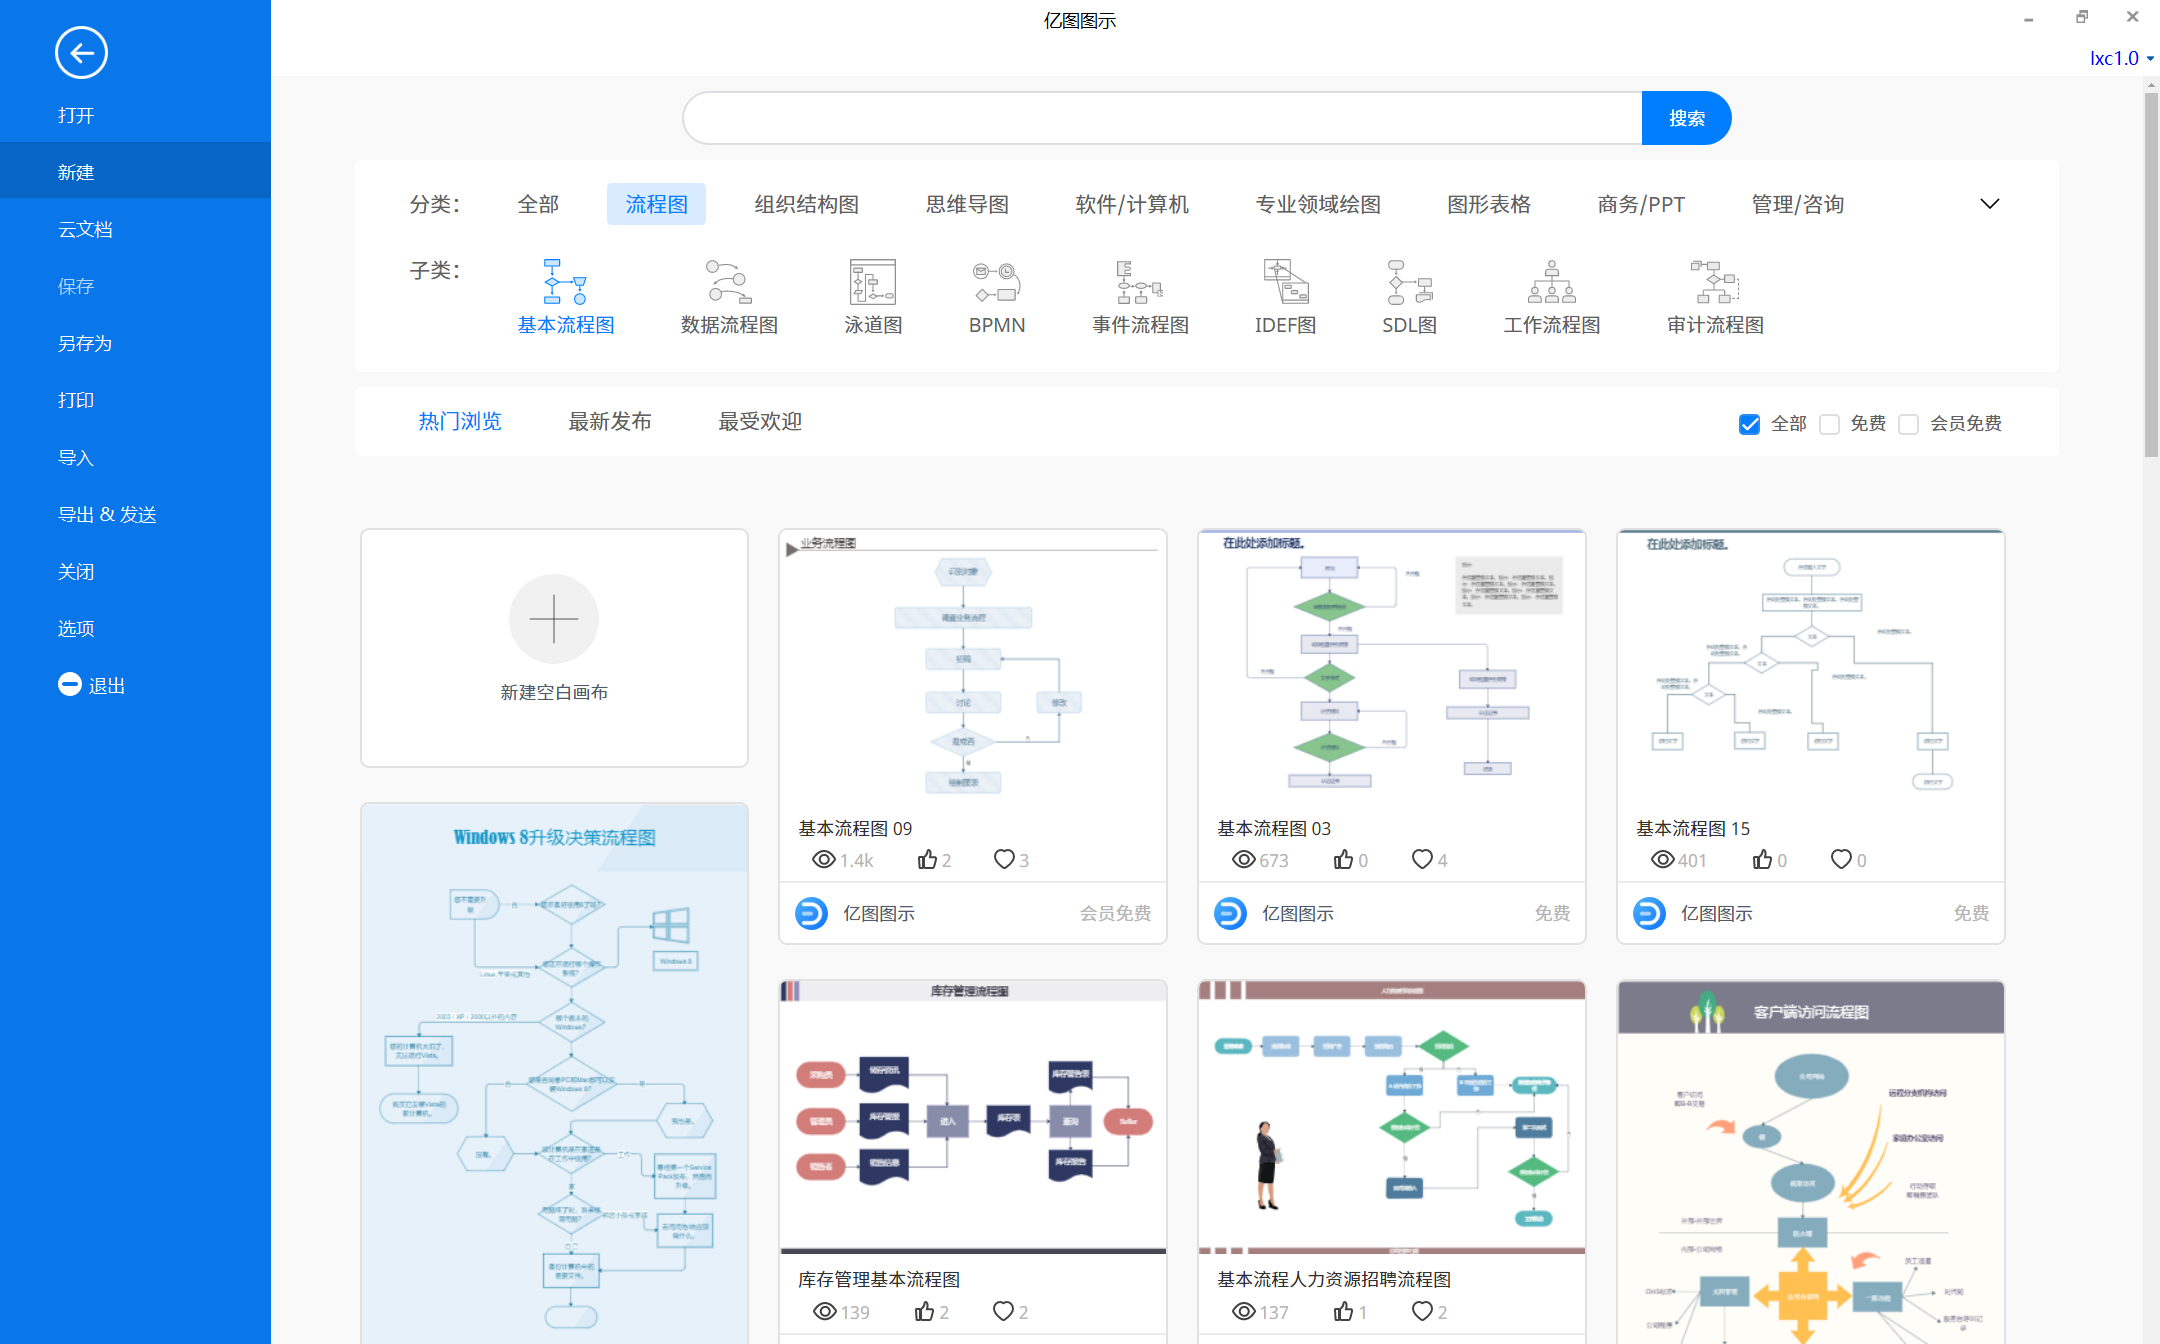Select the 基本流程图 subcategory icon
The width and height of the screenshot is (2160, 1344).
pyautogui.click(x=565, y=282)
